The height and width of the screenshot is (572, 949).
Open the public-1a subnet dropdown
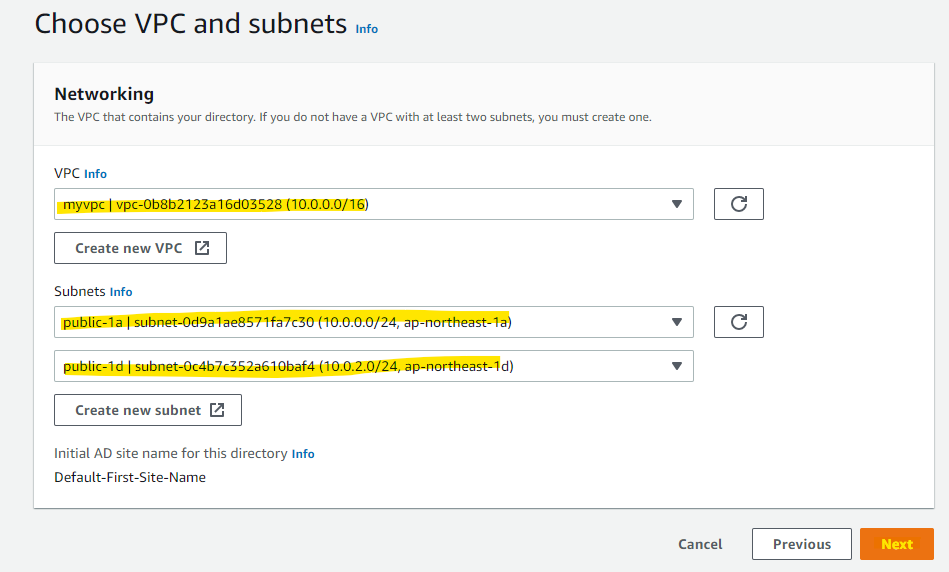point(373,322)
